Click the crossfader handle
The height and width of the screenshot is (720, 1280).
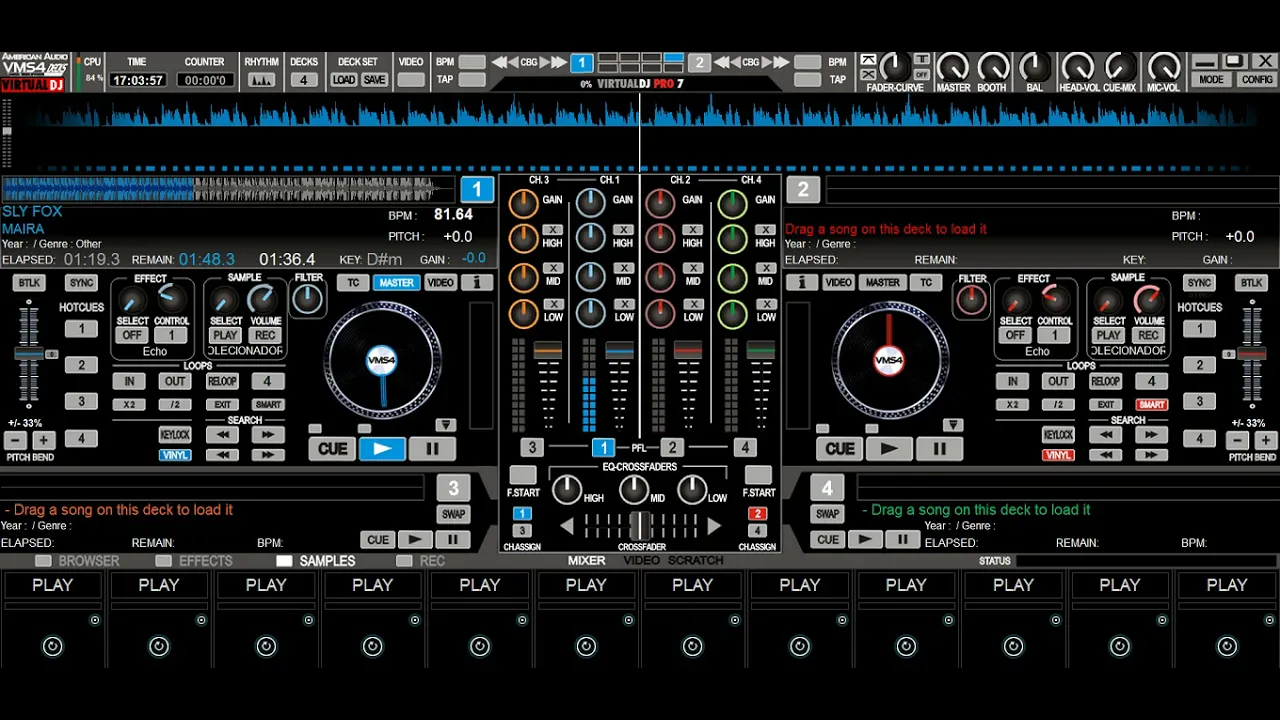(x=640, y=524)
